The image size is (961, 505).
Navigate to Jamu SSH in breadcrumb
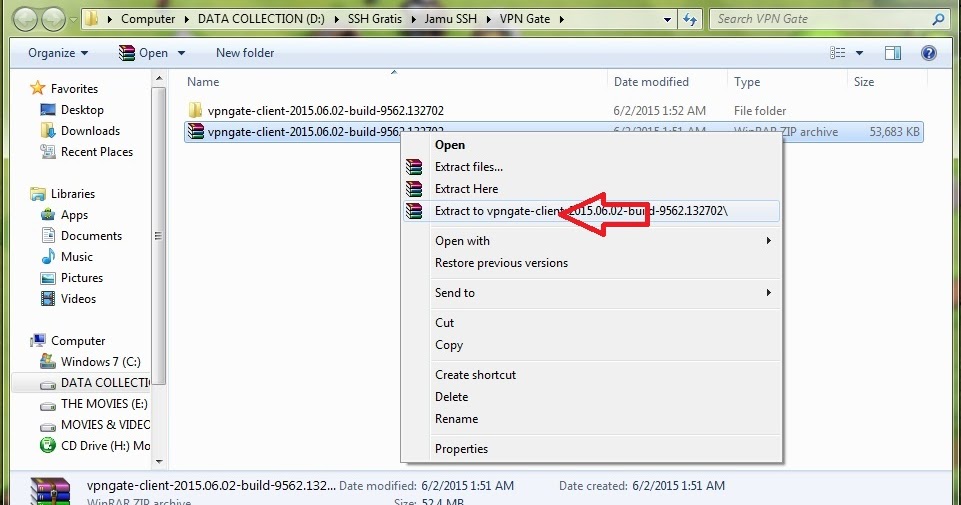(x=450, y=19)
